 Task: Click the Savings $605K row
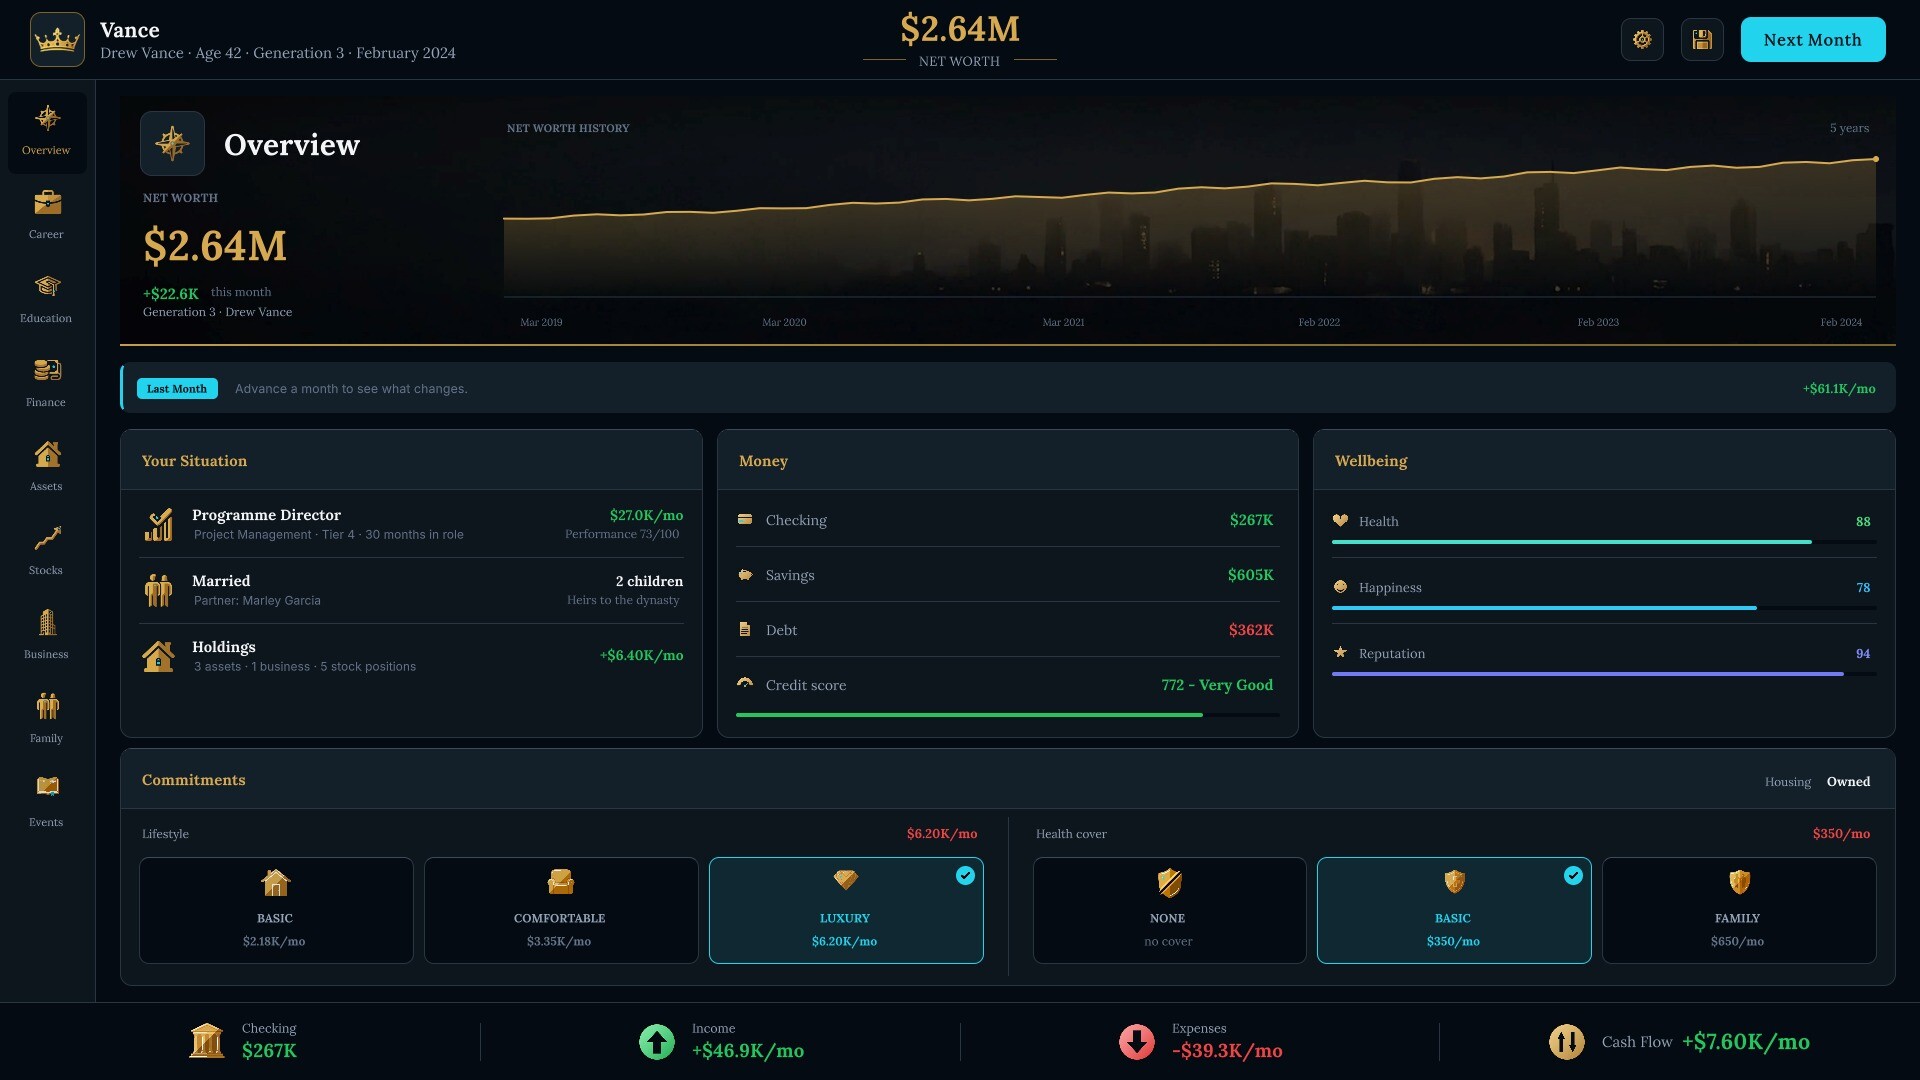[1006, 575]
